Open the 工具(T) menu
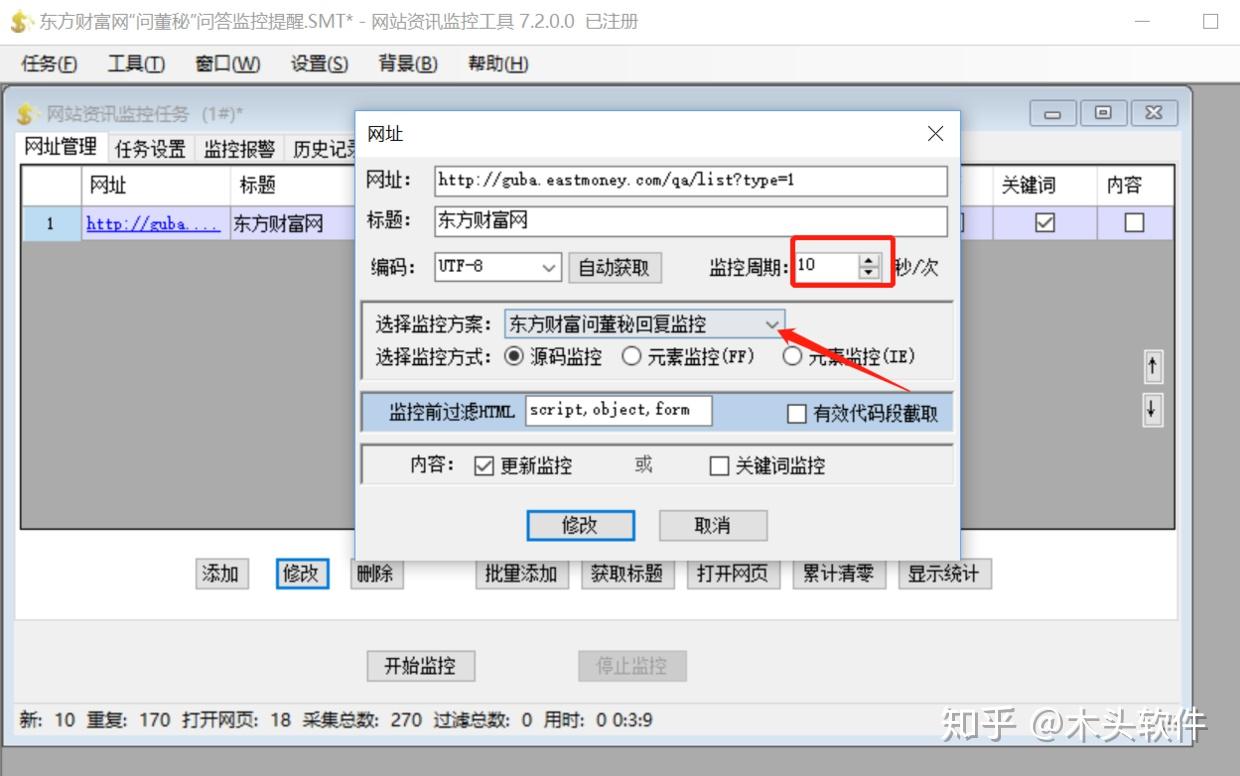The image size is (1240, 776). pos(136,64)
